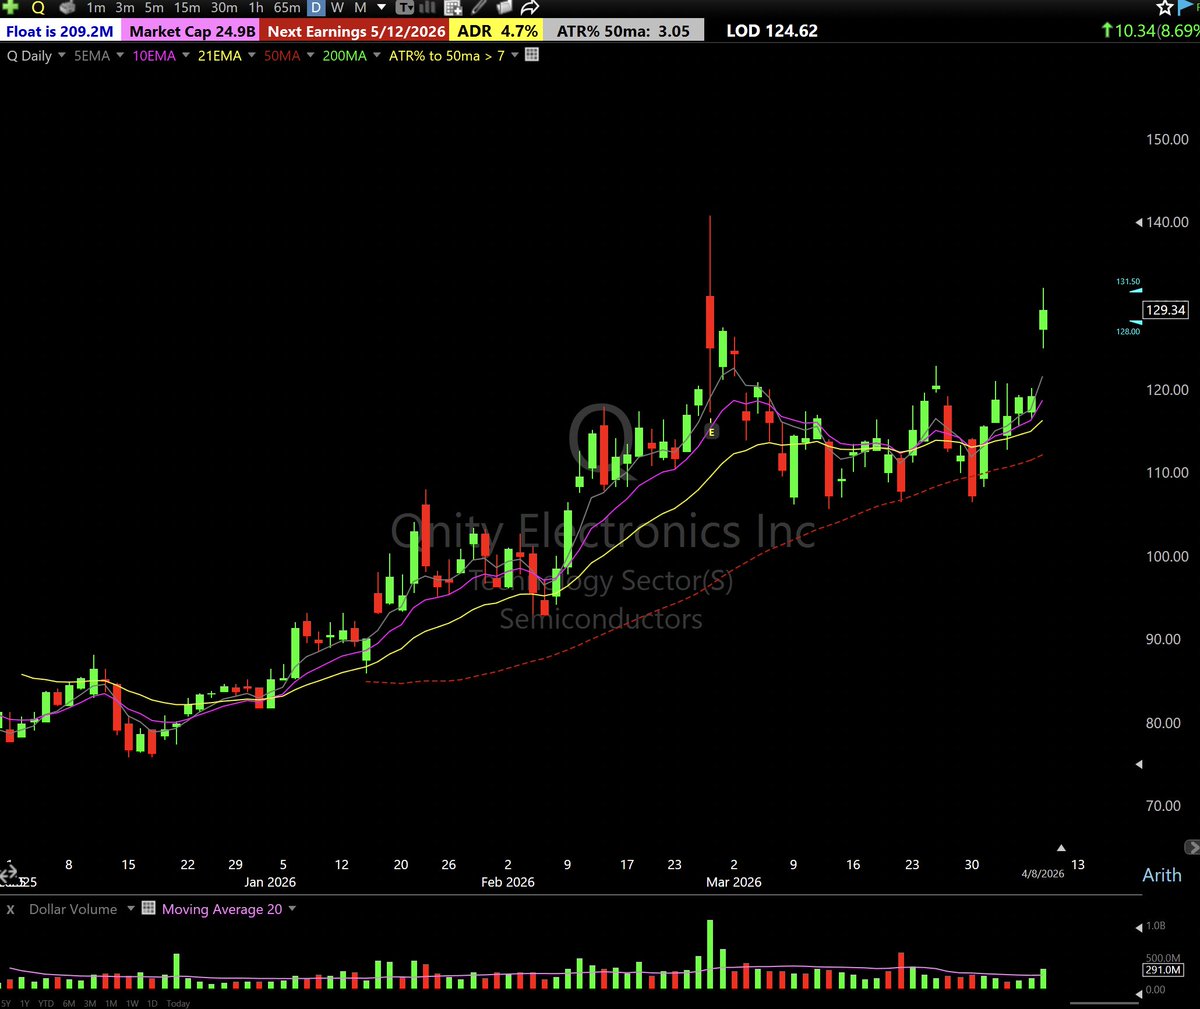Click the right-edge scroll arrow icon near the date axis
This screenshot has height=1009, width=1200.
[x=1192, y=847]
